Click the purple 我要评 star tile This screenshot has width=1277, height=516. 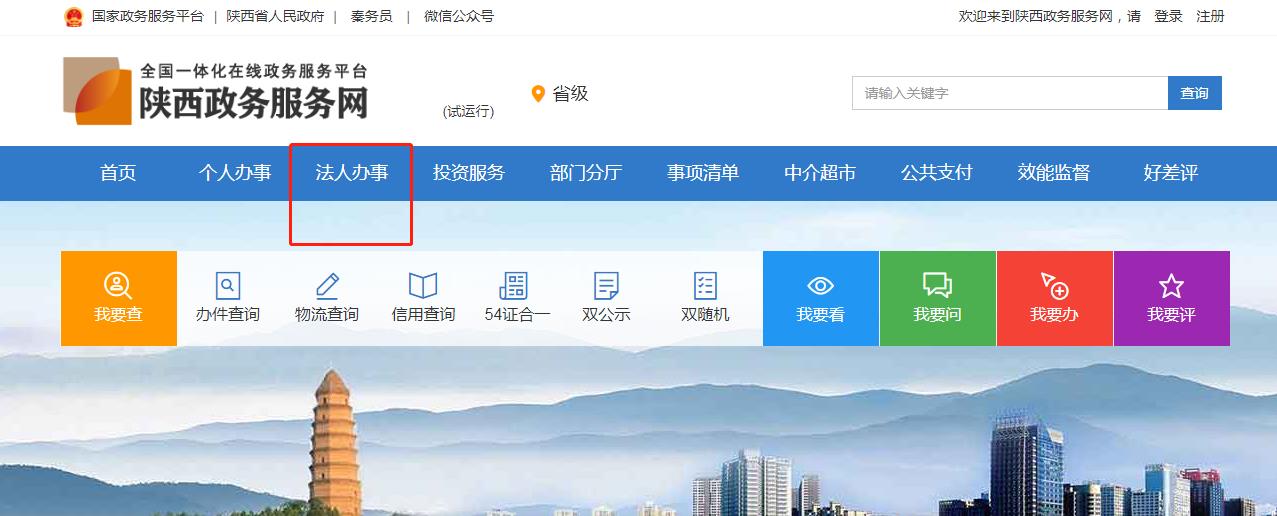(x=1171, y=298)
